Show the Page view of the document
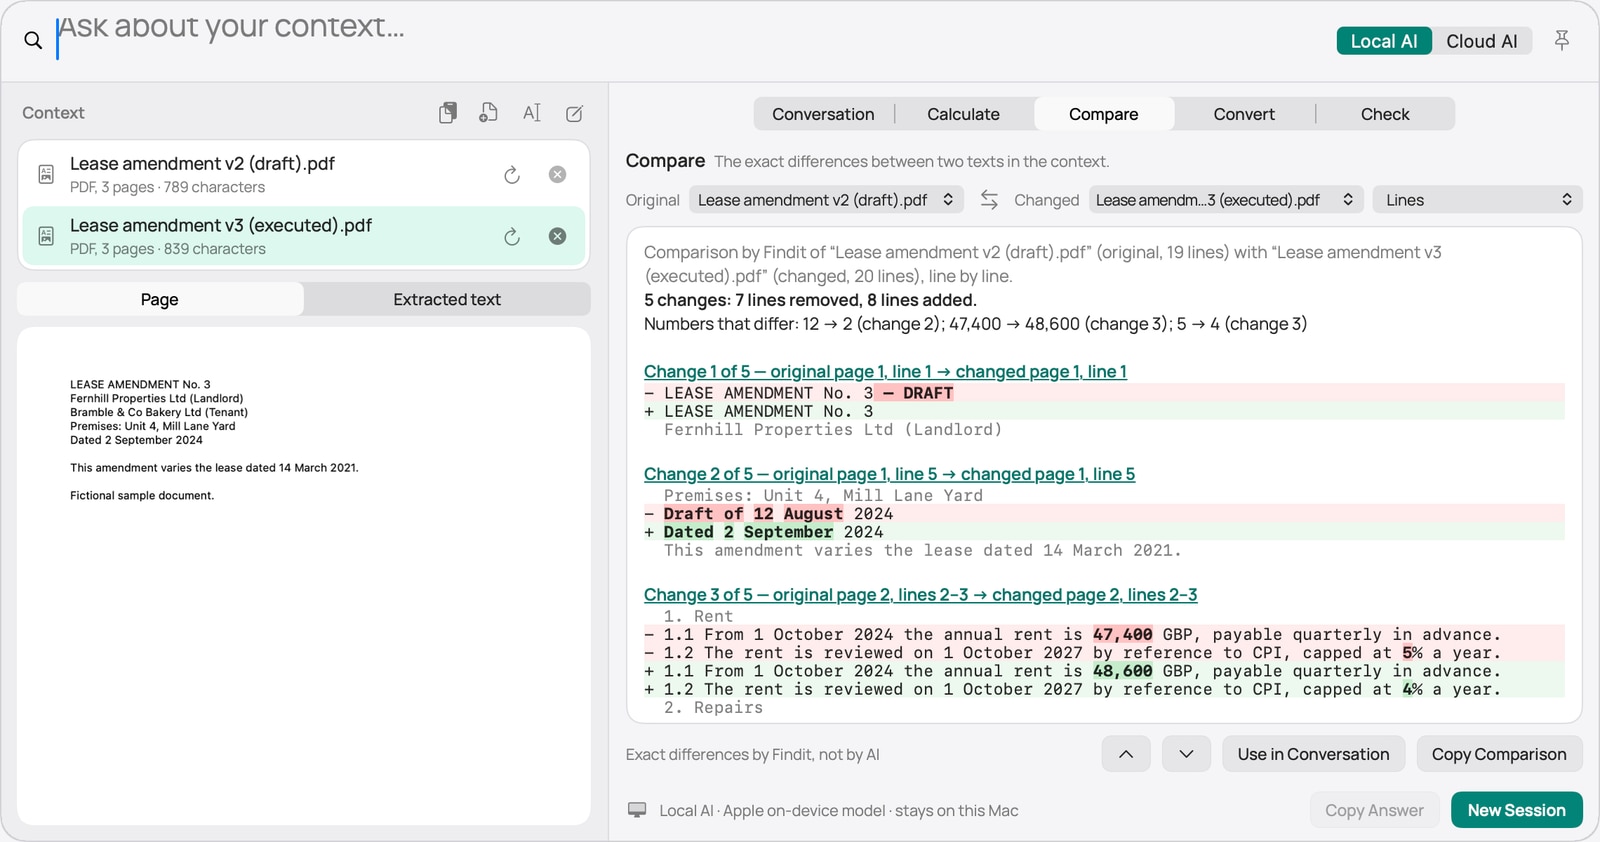 click(x=160, y=299)
